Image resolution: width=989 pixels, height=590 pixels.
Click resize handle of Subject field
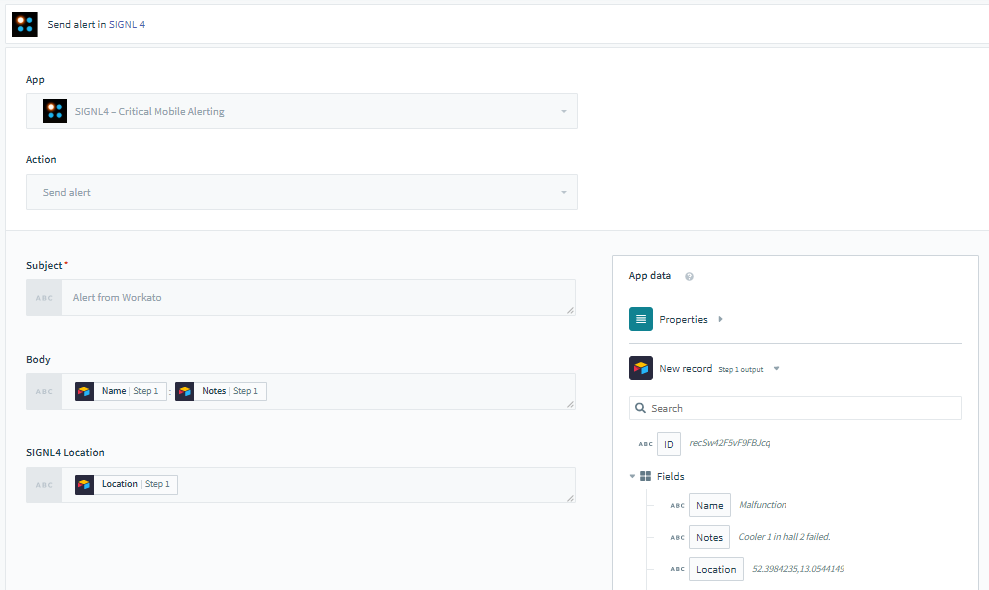tap(570, 310)
